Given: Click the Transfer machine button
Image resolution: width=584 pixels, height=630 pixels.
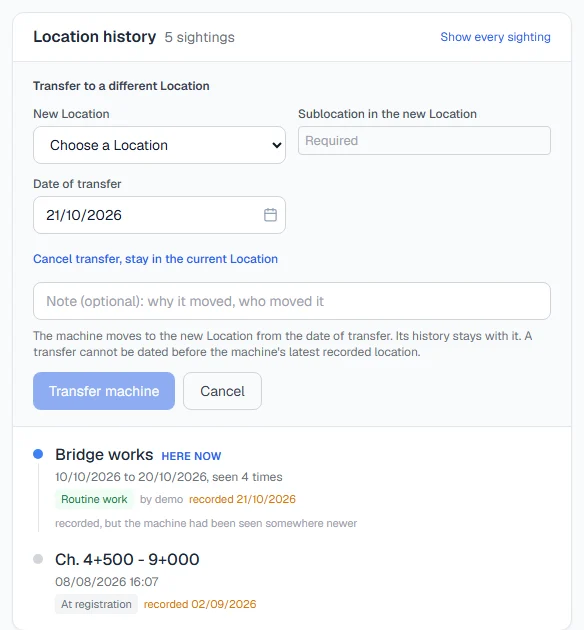Looking at the screenshot, I should coord(104,391).
